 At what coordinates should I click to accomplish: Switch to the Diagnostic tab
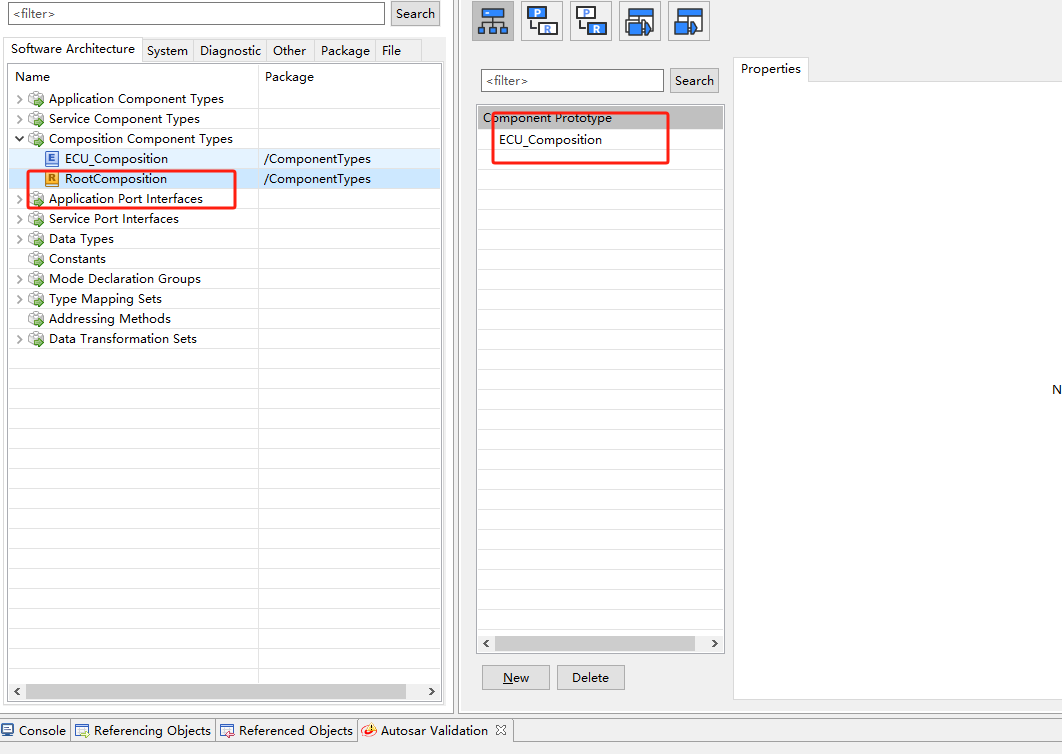coord(230,50)
